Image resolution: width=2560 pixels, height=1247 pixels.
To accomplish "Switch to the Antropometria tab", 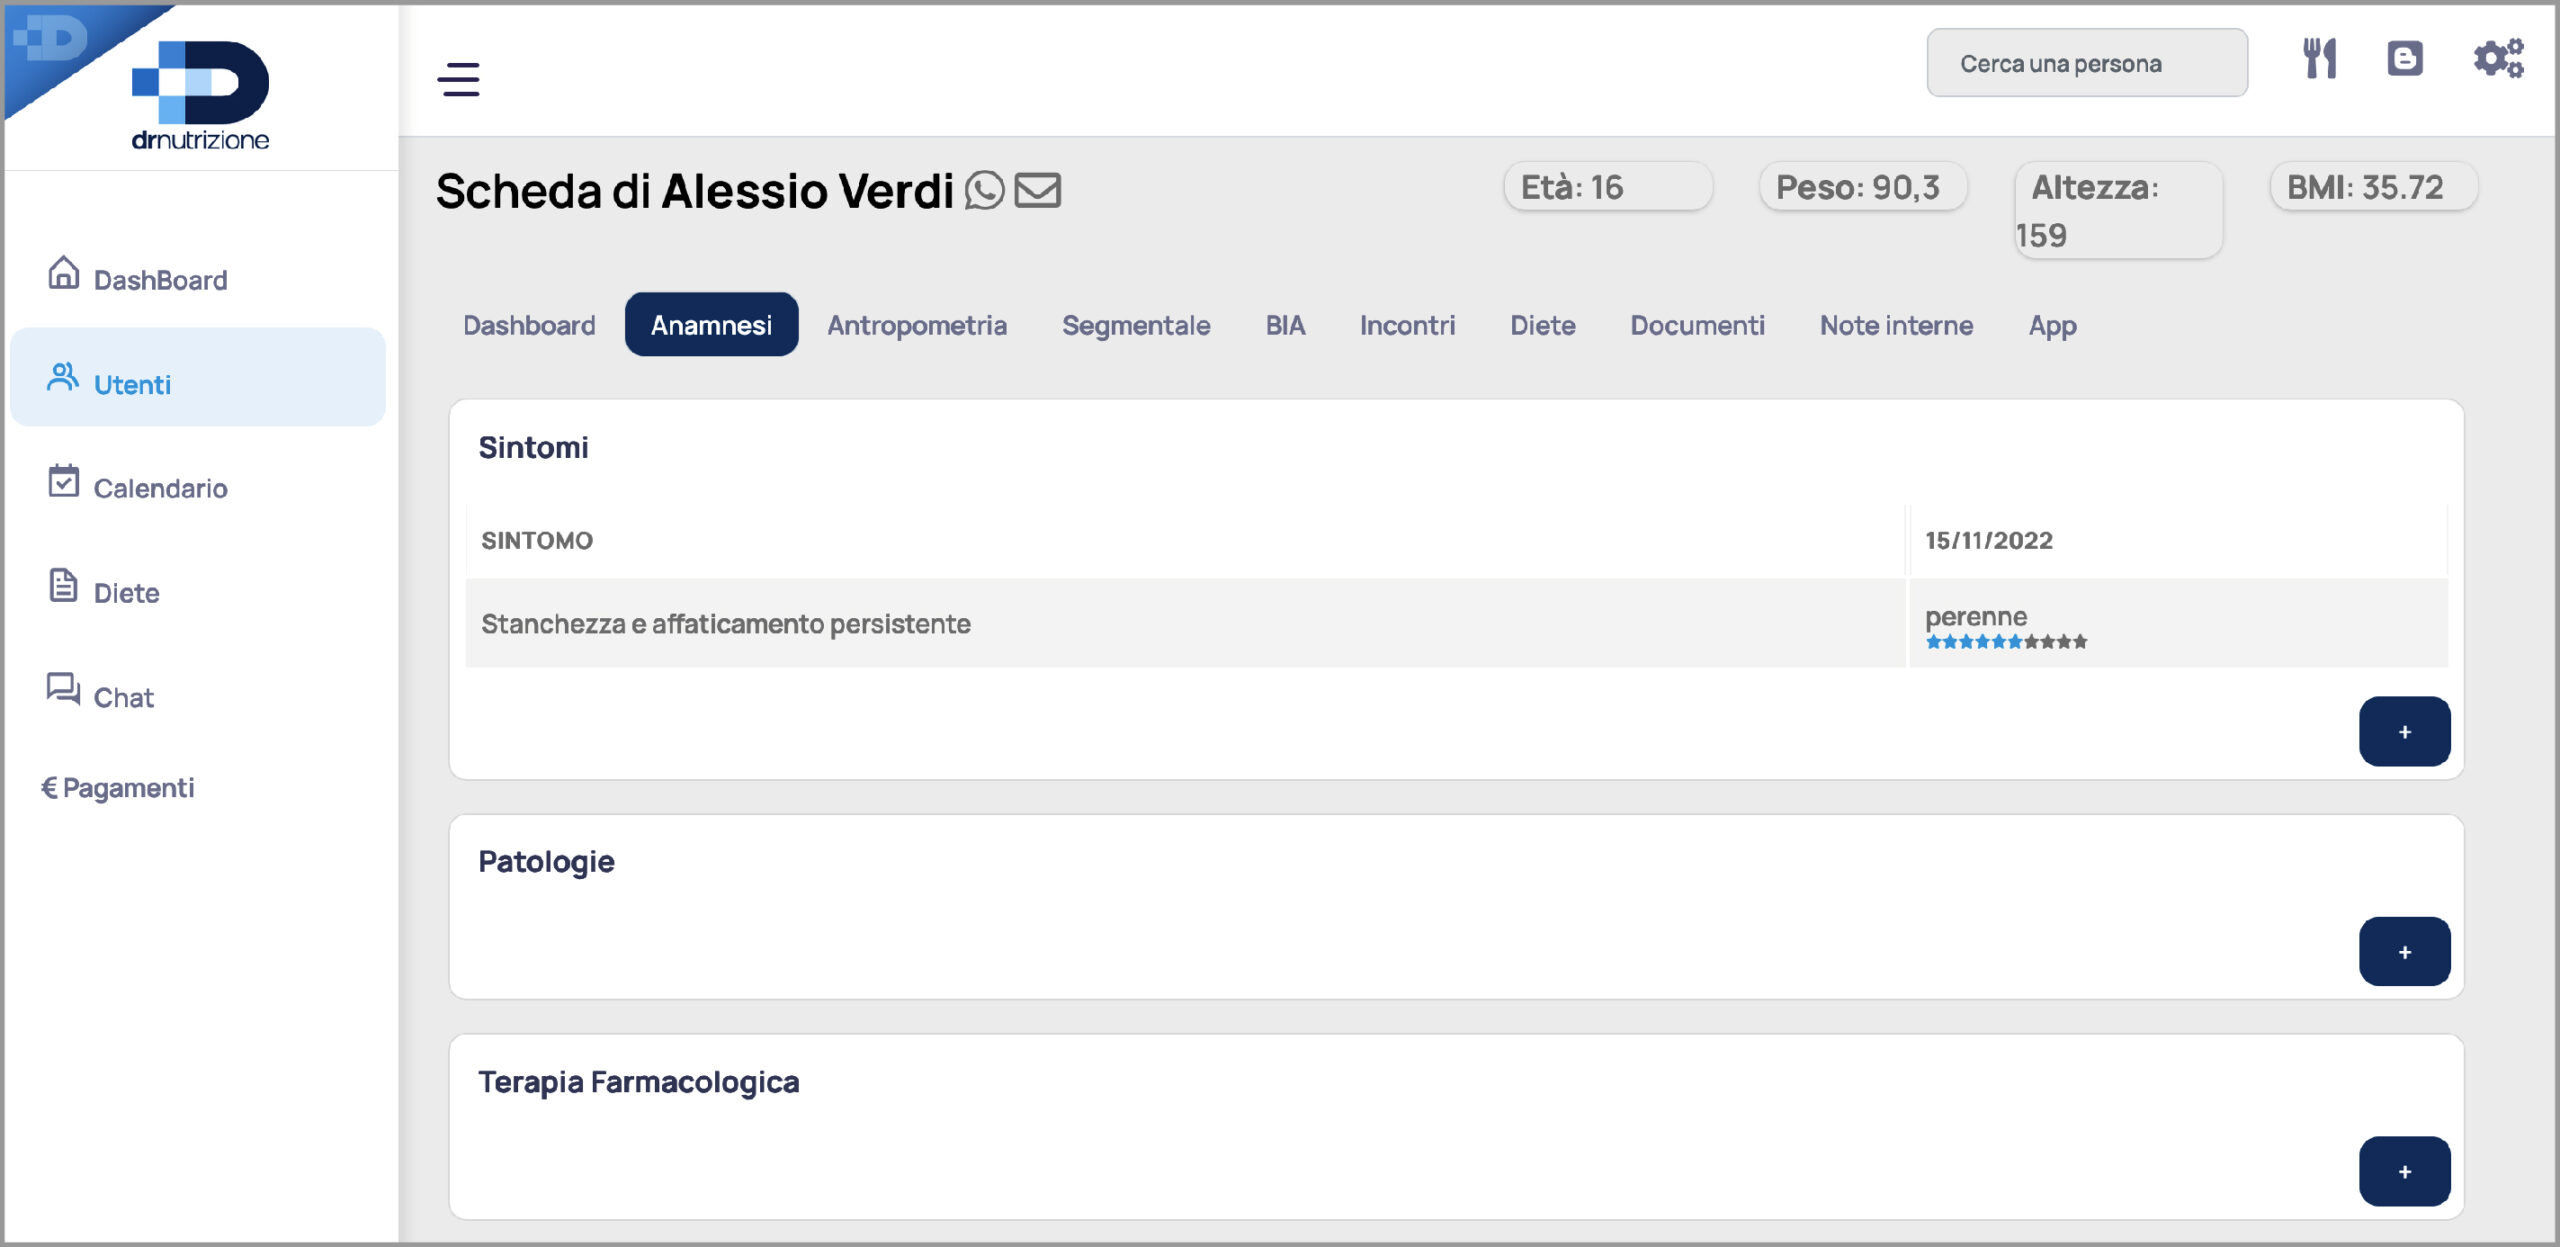I will [x=917, y=325].
